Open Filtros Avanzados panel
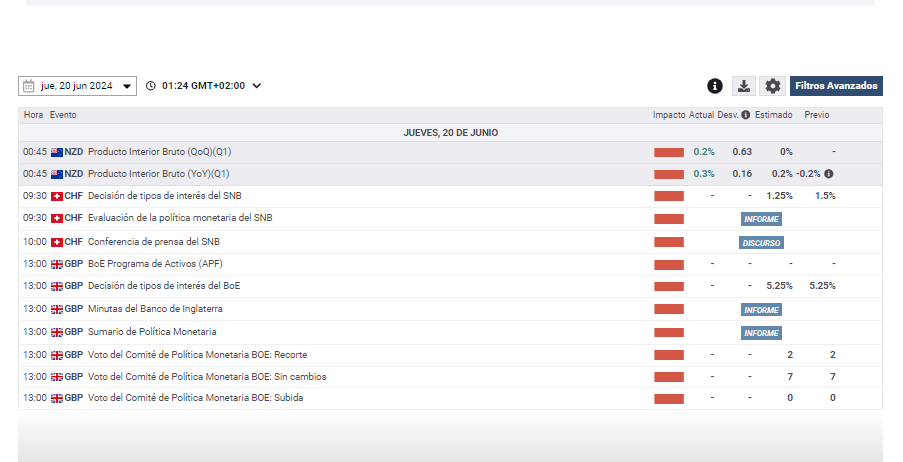This screenshot has width=903, height=462. pyautogui.click(x=836, y=86)
